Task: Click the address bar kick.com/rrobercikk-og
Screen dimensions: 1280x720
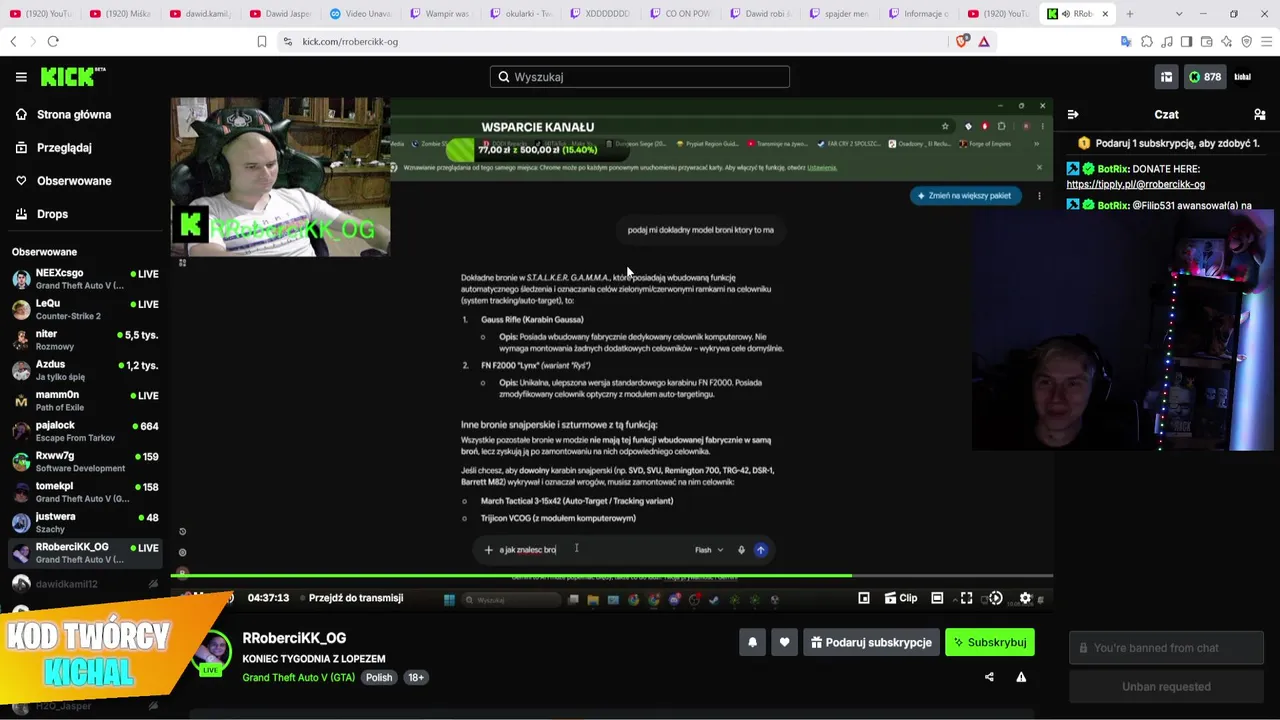Action: (610, 41)
